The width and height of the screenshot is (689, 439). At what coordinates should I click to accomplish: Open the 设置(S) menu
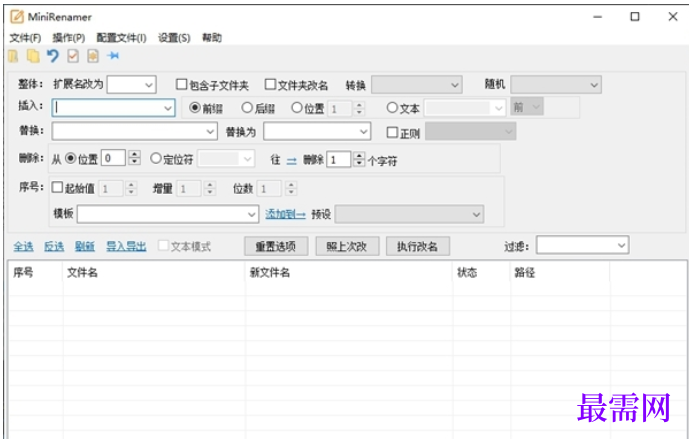(174, 38)
